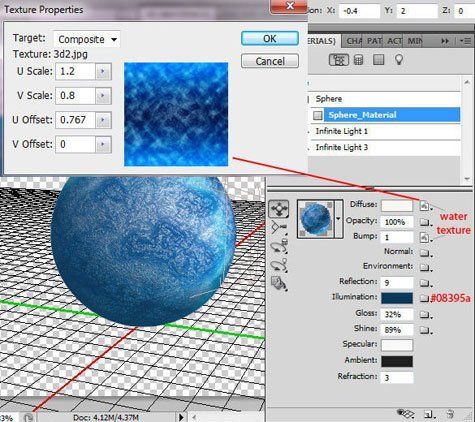Viewport: 475px width, 422px height.
Task: Click the Gloss field showing 32%
Action: click(x=397, y=314)
